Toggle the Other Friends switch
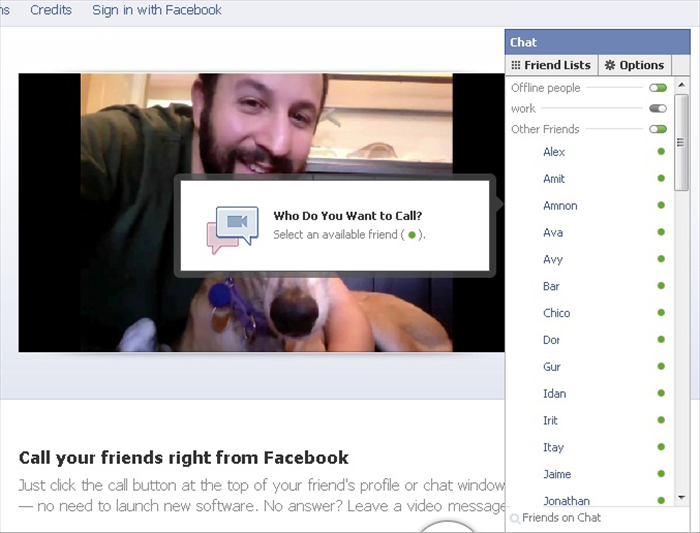This screenshot has width=700, height=533. (x=658, y=129)
